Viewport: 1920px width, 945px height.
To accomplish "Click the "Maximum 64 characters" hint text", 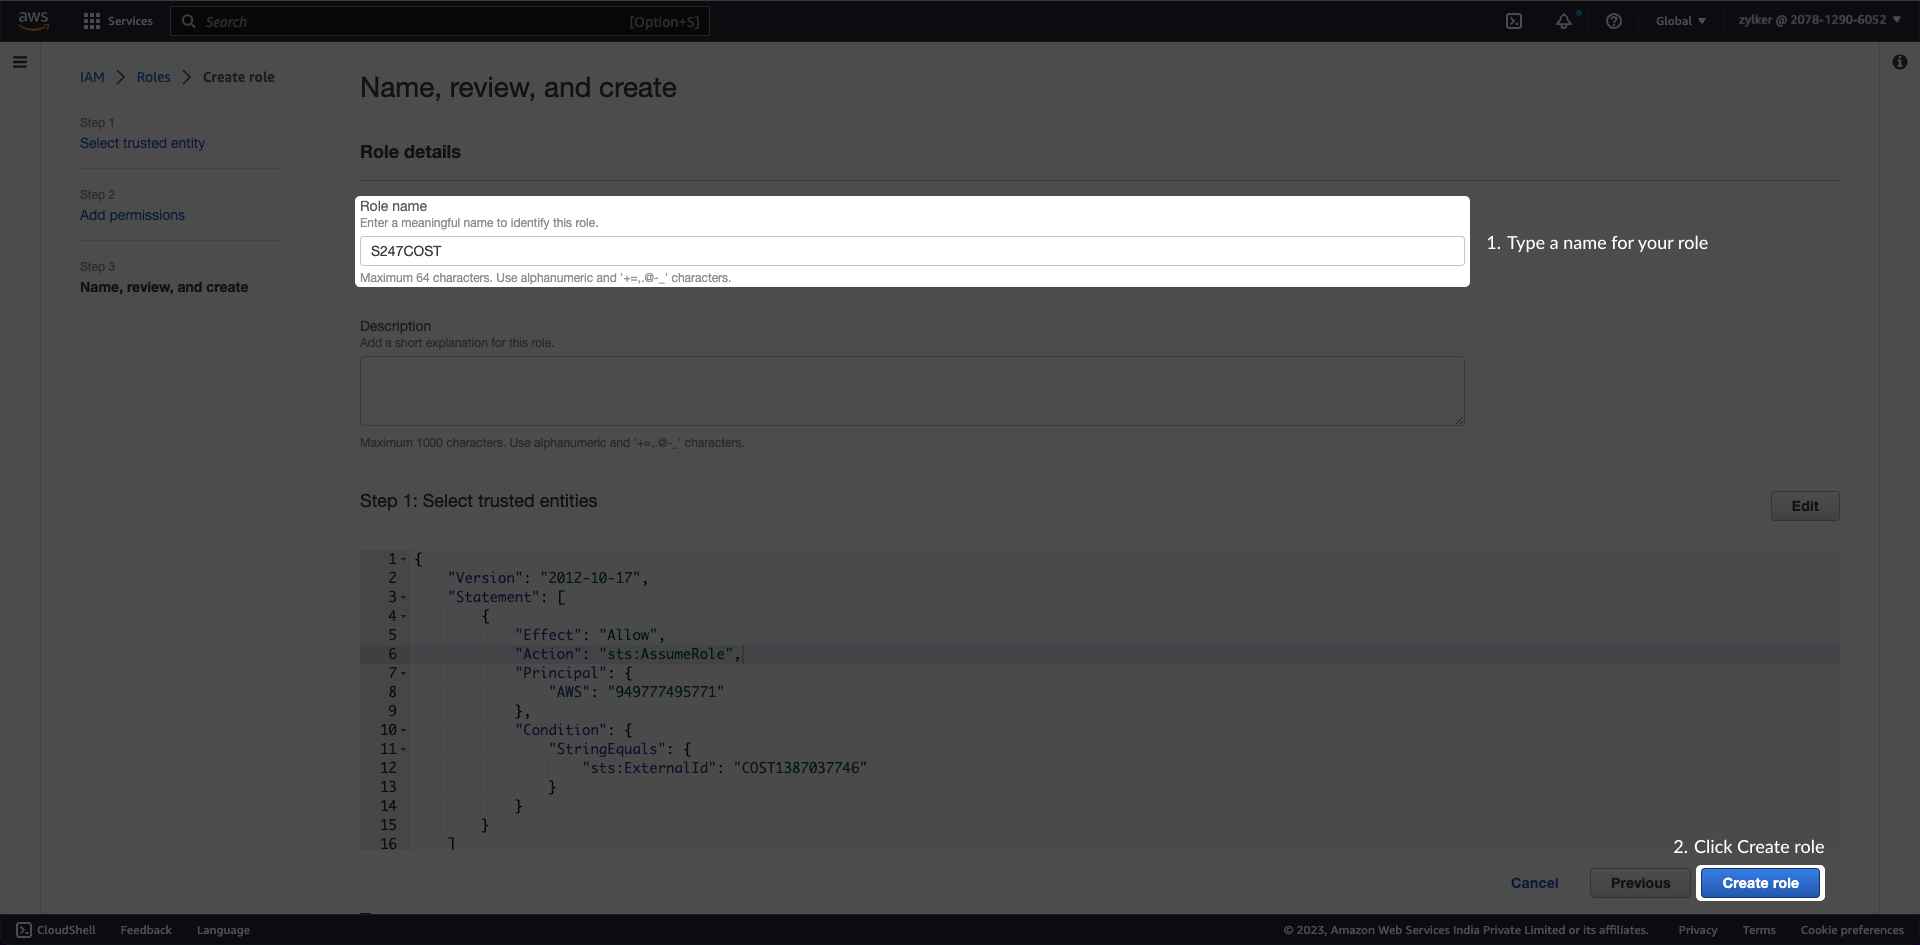I will 545,278.
